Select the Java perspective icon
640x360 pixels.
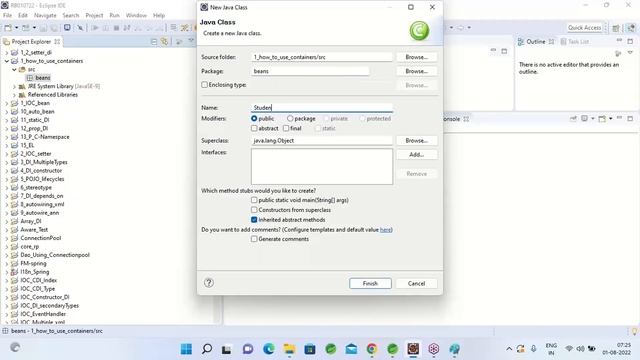pyautogui.click(x=631, y=28)
